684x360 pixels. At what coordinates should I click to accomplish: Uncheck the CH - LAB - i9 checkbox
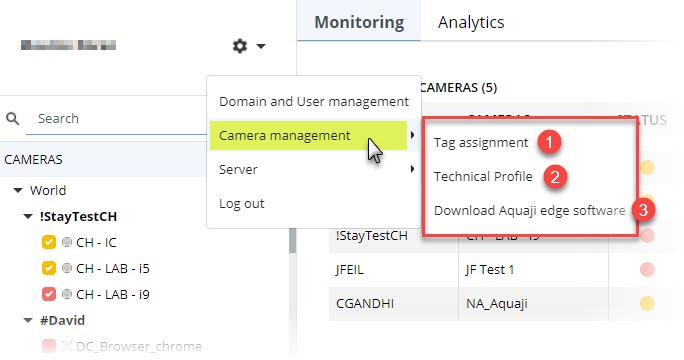[x=49, y=294]
